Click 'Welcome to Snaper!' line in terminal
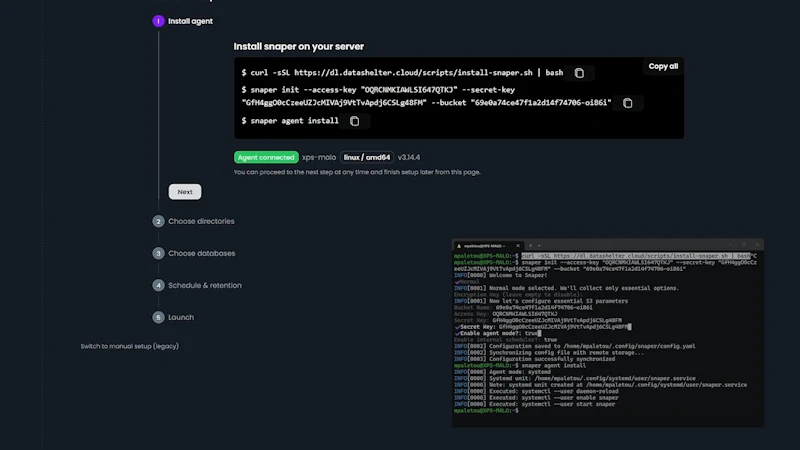Viewport: 800px width, 450px height. tap(501, 276)
